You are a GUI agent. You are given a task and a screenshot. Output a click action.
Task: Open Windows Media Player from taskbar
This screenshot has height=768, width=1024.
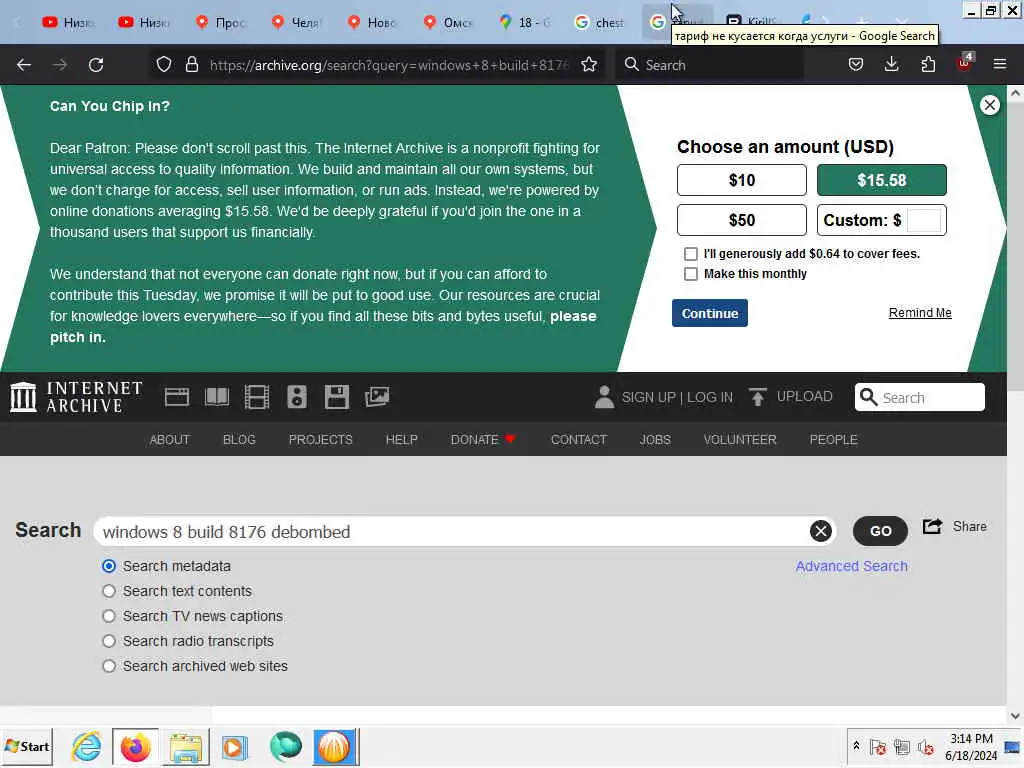point(234,746)
